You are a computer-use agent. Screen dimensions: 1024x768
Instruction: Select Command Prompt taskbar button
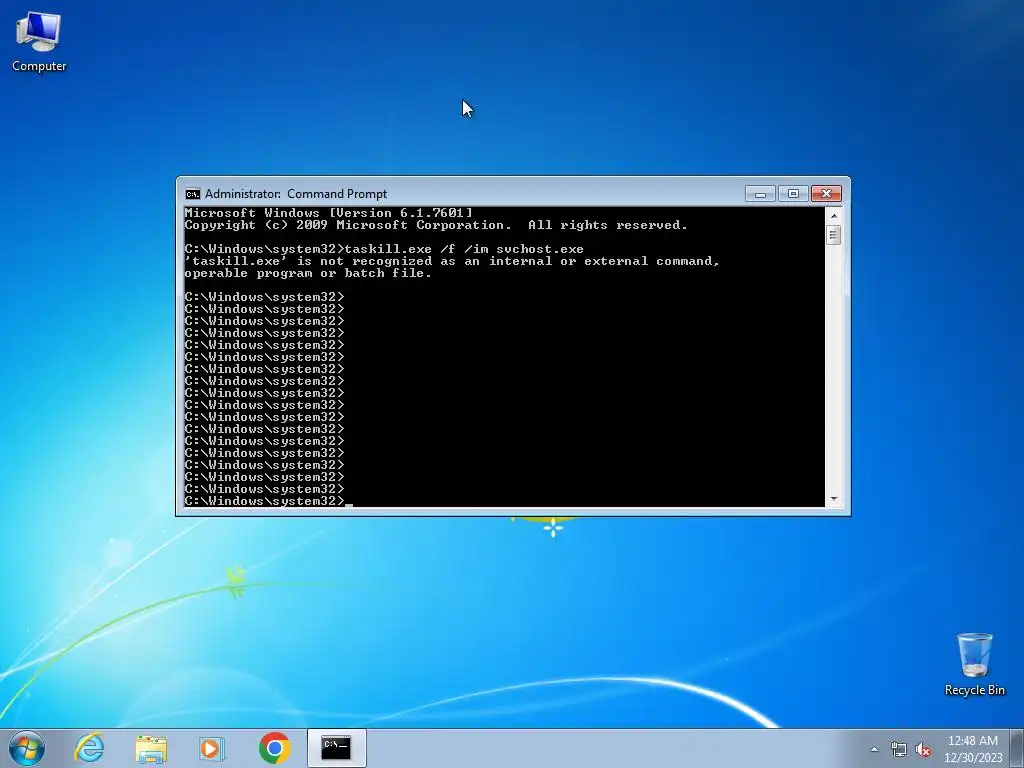[336, 748]
